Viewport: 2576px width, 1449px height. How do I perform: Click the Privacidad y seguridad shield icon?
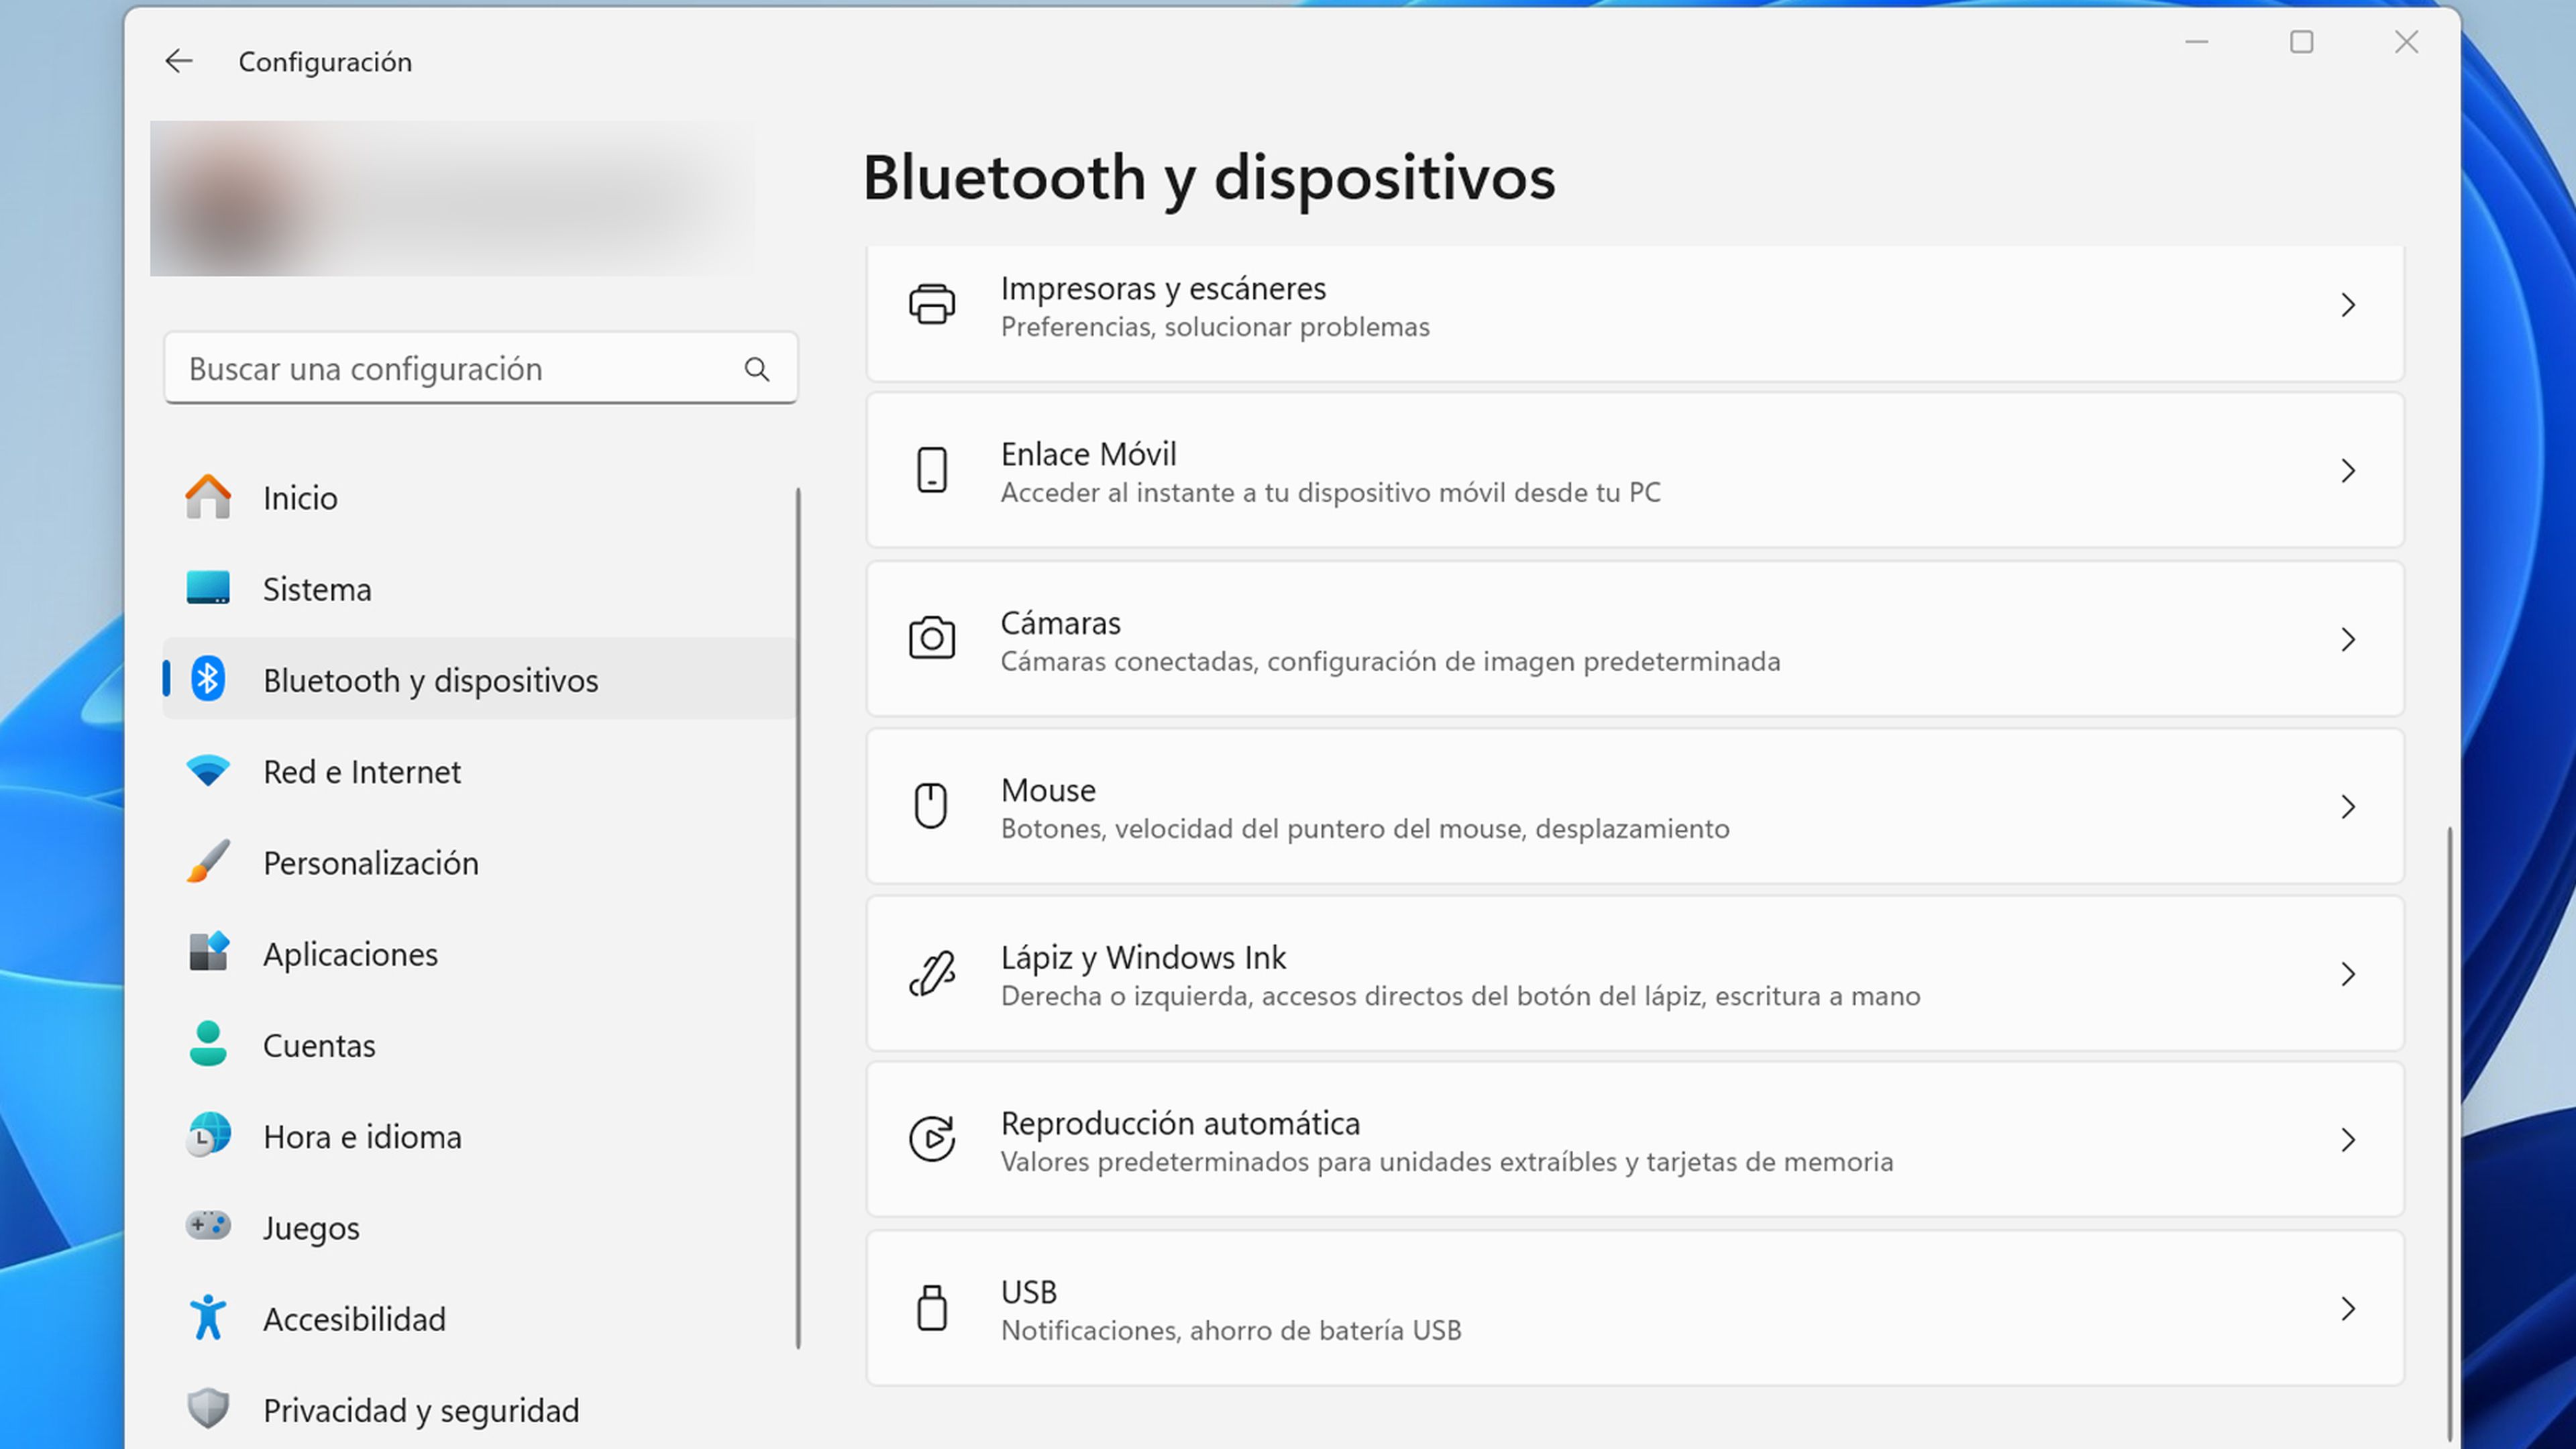[x=208, y=1409]
